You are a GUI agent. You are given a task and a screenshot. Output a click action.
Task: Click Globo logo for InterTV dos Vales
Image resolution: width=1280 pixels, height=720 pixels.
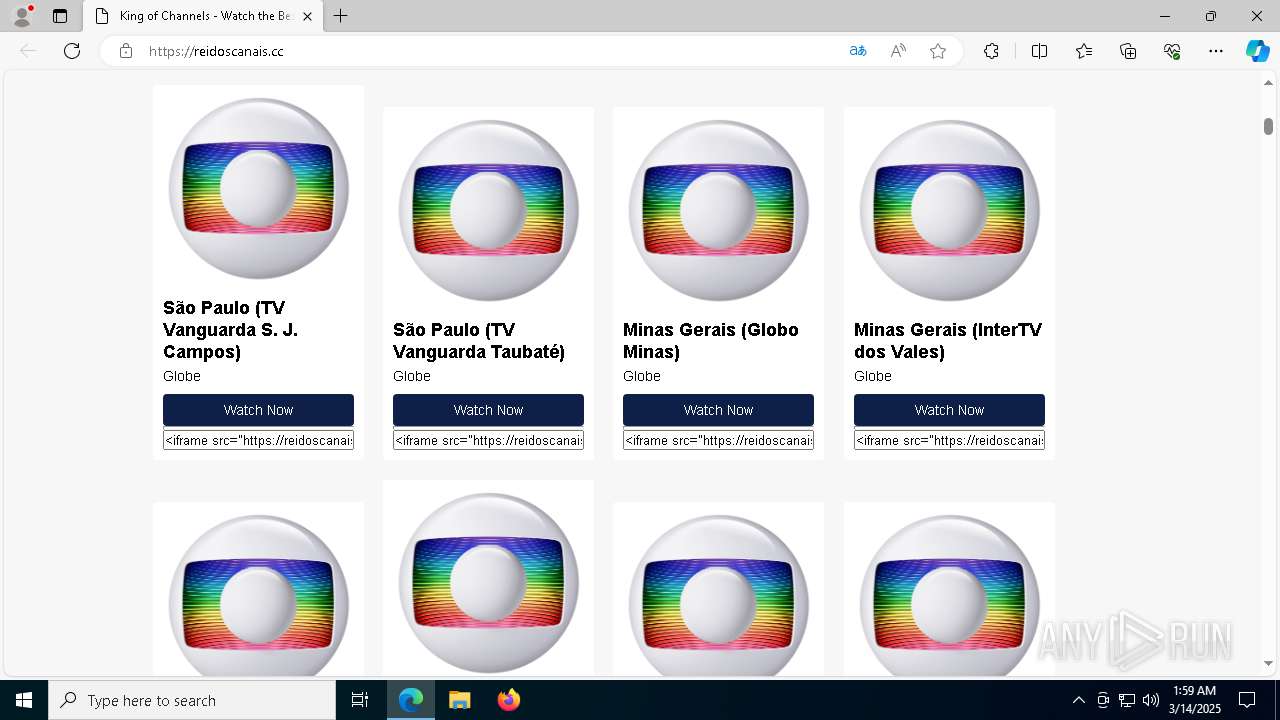(949, 210)
